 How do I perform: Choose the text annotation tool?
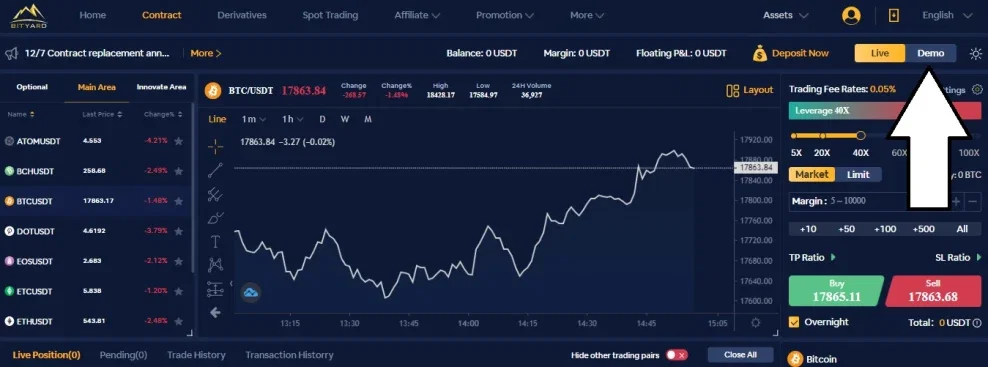click(x=215, y=242)
